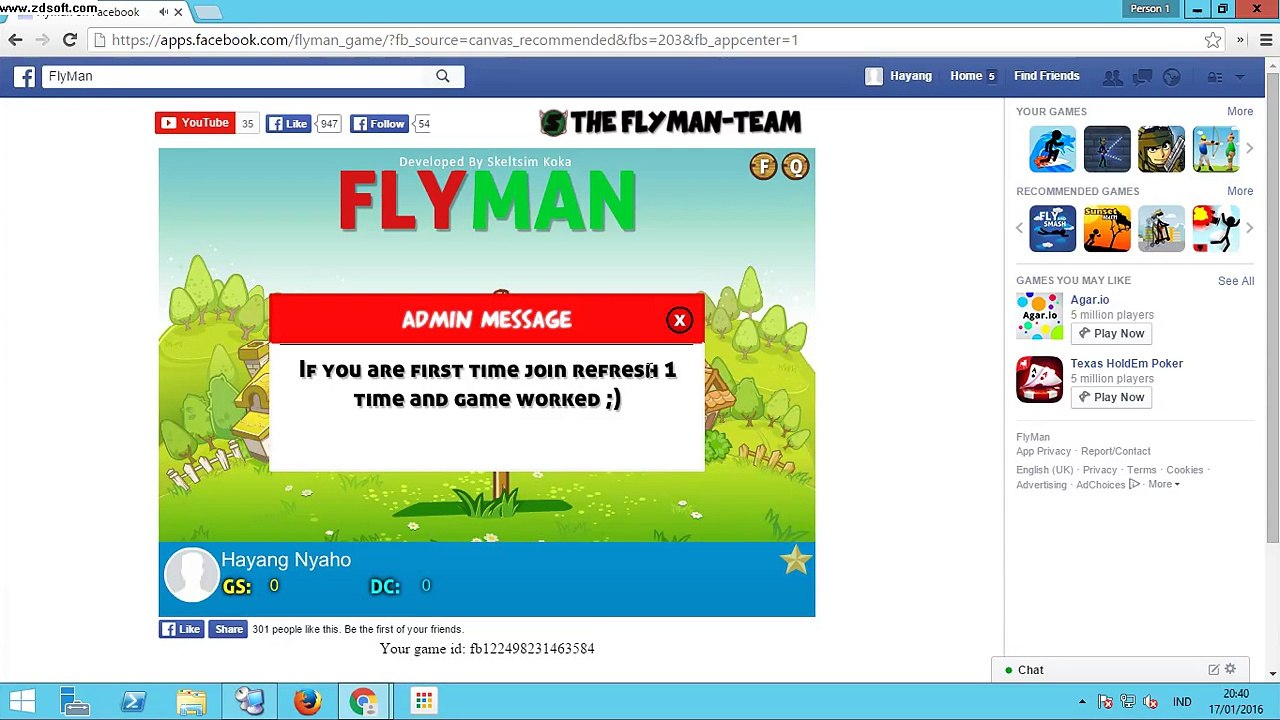Open Find Friends

click(x=1047, y=76)
